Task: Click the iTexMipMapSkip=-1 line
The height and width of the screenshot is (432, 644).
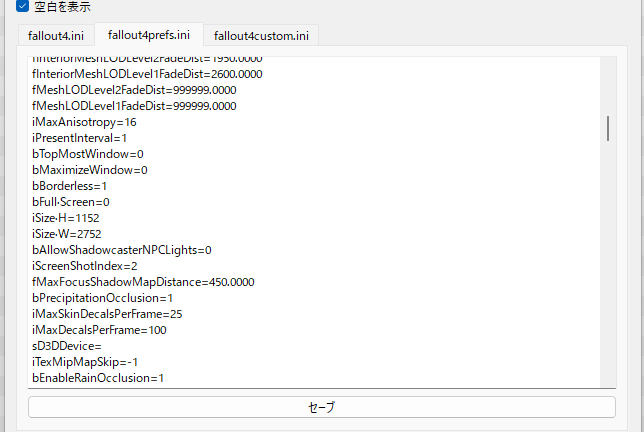Action: 85,362
